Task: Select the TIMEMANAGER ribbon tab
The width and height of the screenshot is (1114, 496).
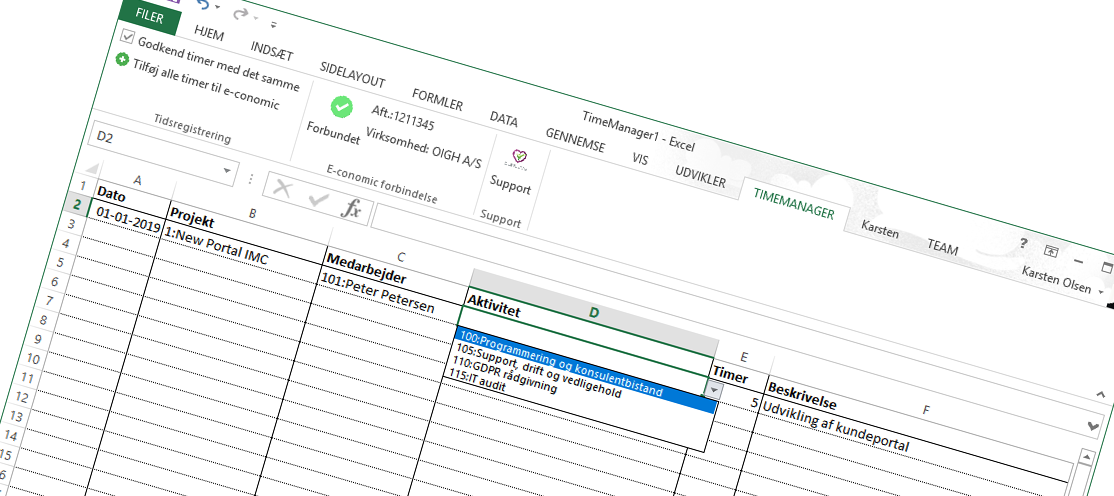Action: click(794, 203)
